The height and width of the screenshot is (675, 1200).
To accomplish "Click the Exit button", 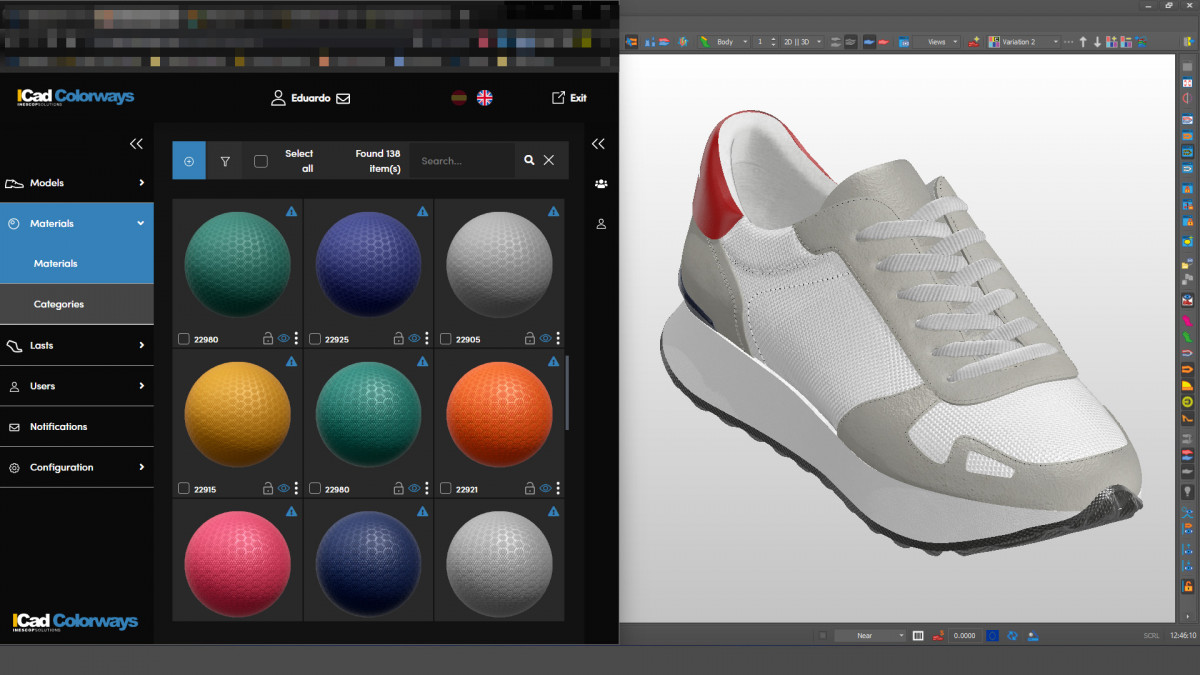I will 569,98.
